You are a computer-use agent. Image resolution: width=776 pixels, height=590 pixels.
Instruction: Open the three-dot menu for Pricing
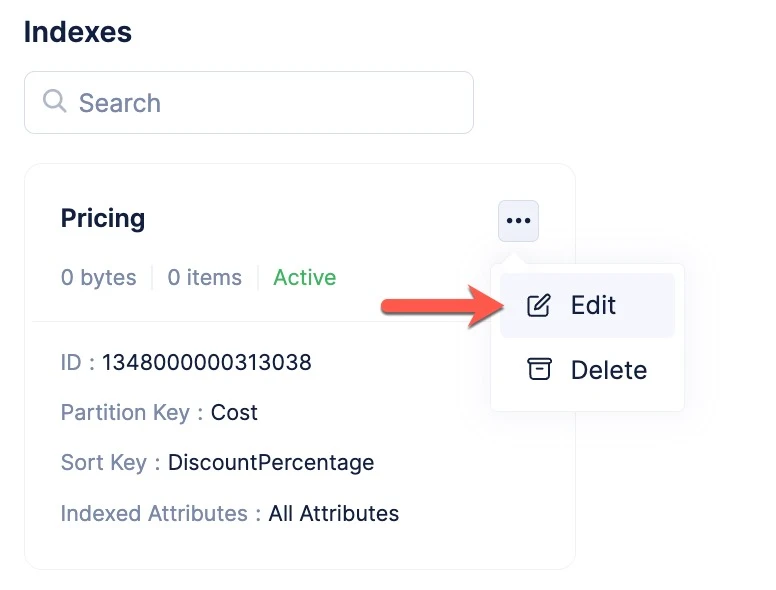click(518, 221)
